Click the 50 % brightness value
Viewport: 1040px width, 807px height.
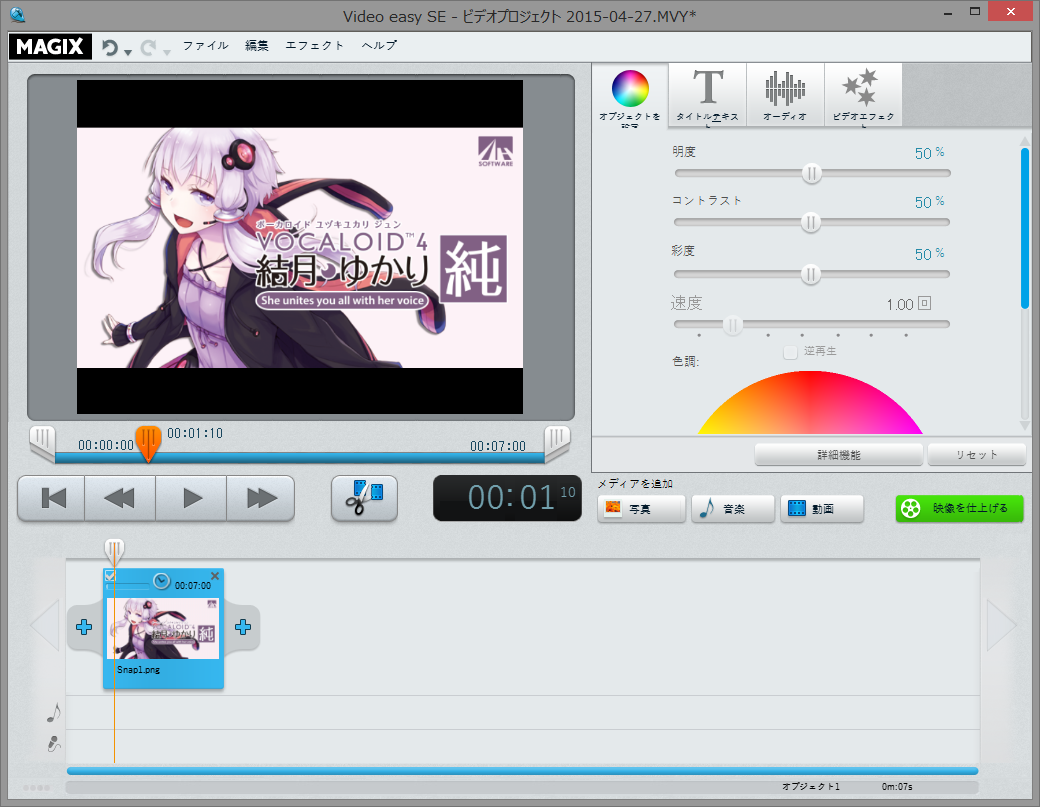coord(929,153)
